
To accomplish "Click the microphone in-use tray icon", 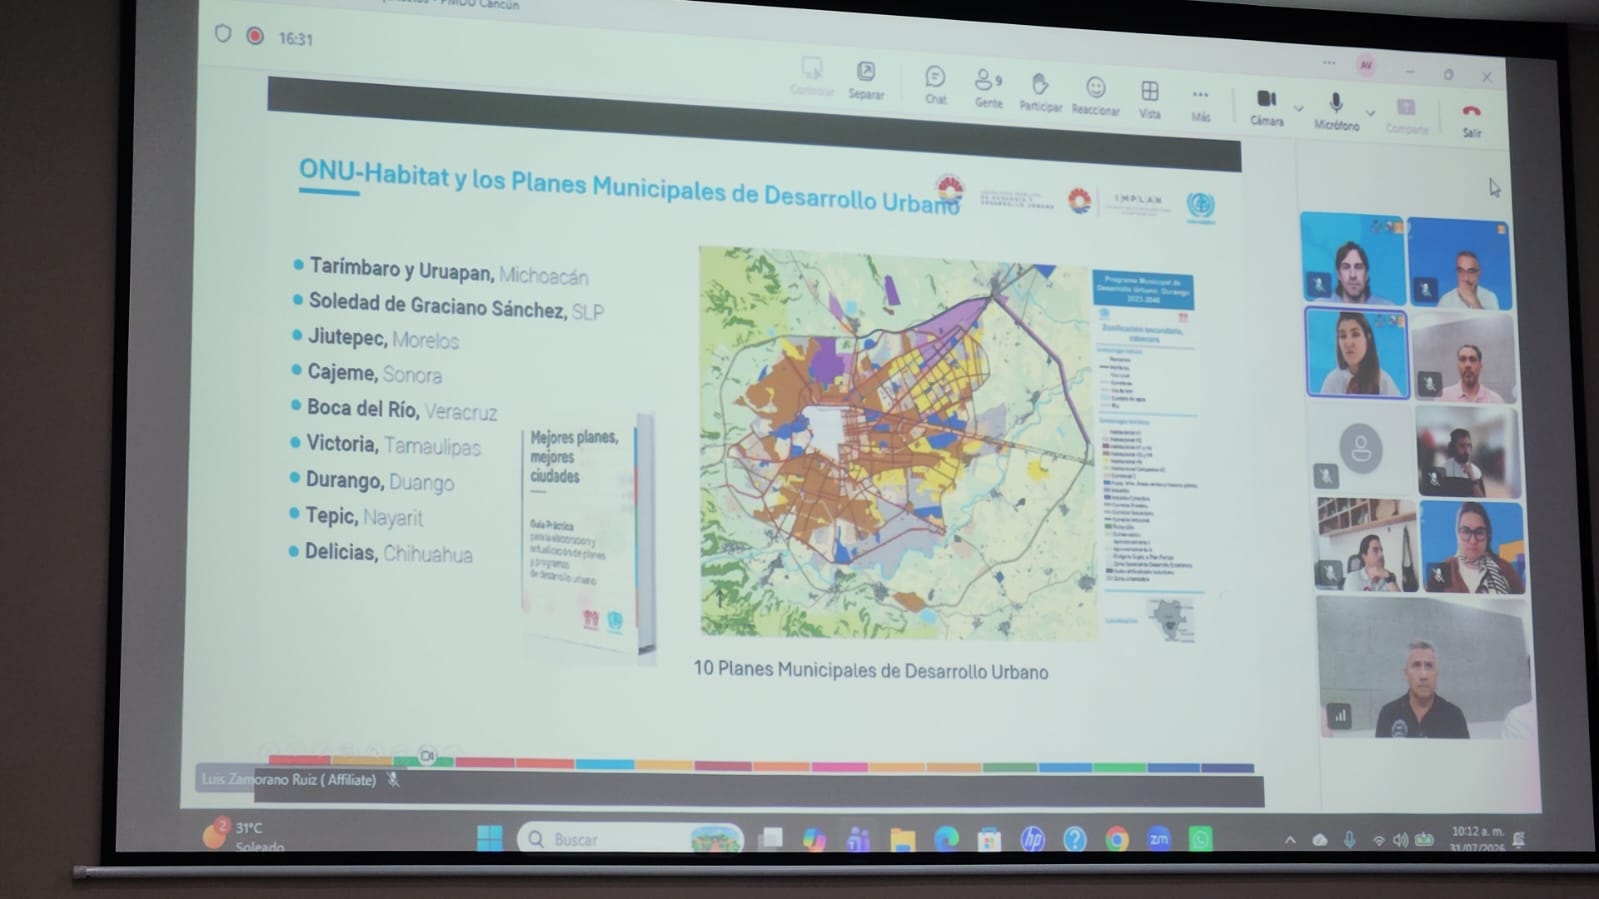I will pos(1350,840).
